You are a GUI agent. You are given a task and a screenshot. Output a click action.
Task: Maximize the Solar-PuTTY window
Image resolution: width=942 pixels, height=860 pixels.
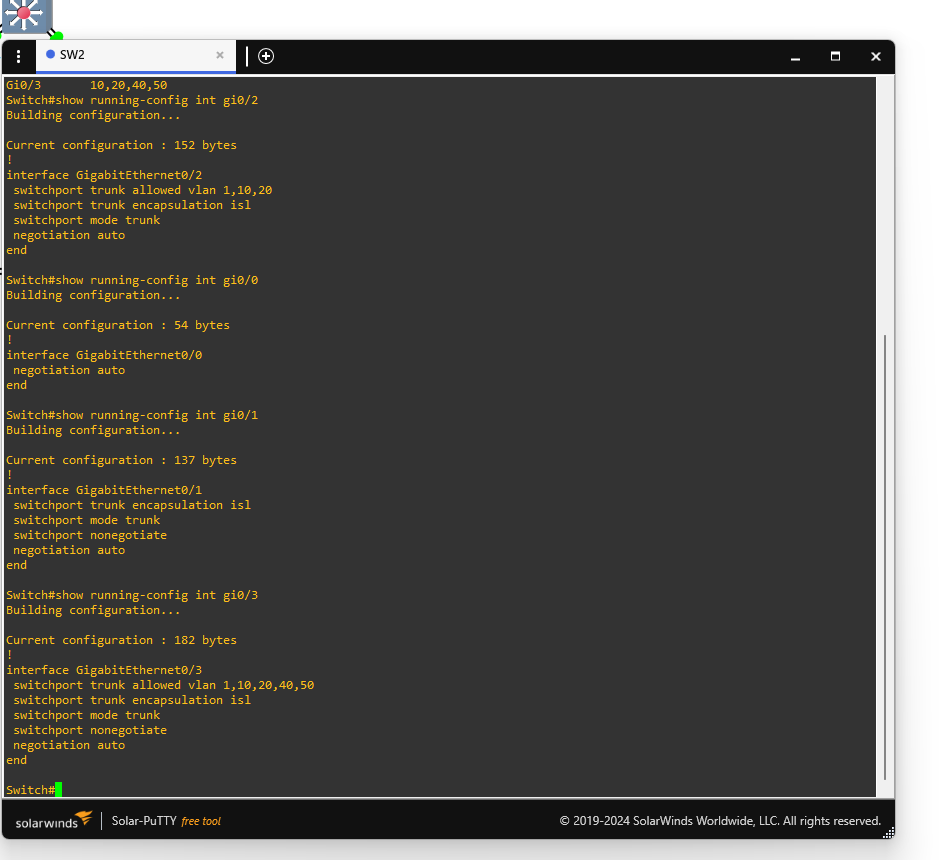[x=835, y=56]
